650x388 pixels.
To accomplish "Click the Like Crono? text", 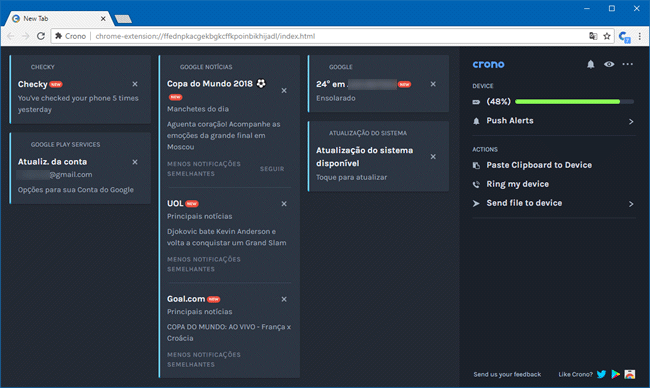I will click(575, 374).
